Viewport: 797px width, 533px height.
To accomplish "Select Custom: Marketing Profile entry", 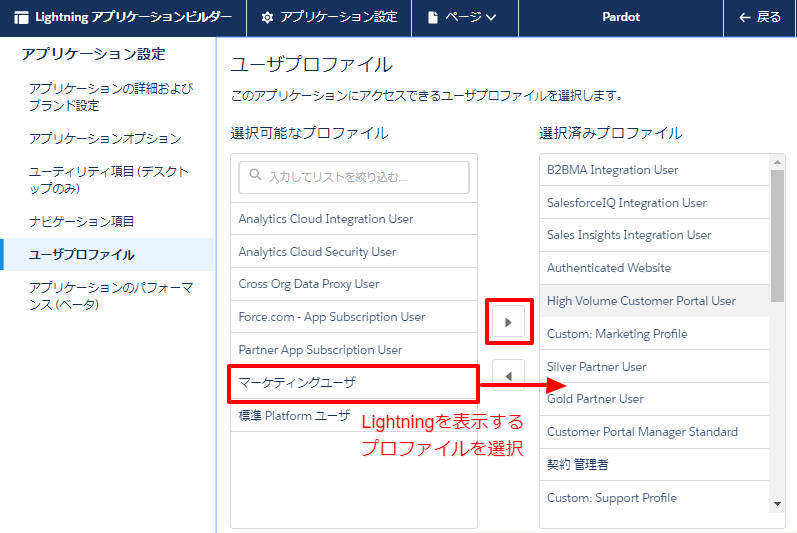I will click(x=654, y=334).
